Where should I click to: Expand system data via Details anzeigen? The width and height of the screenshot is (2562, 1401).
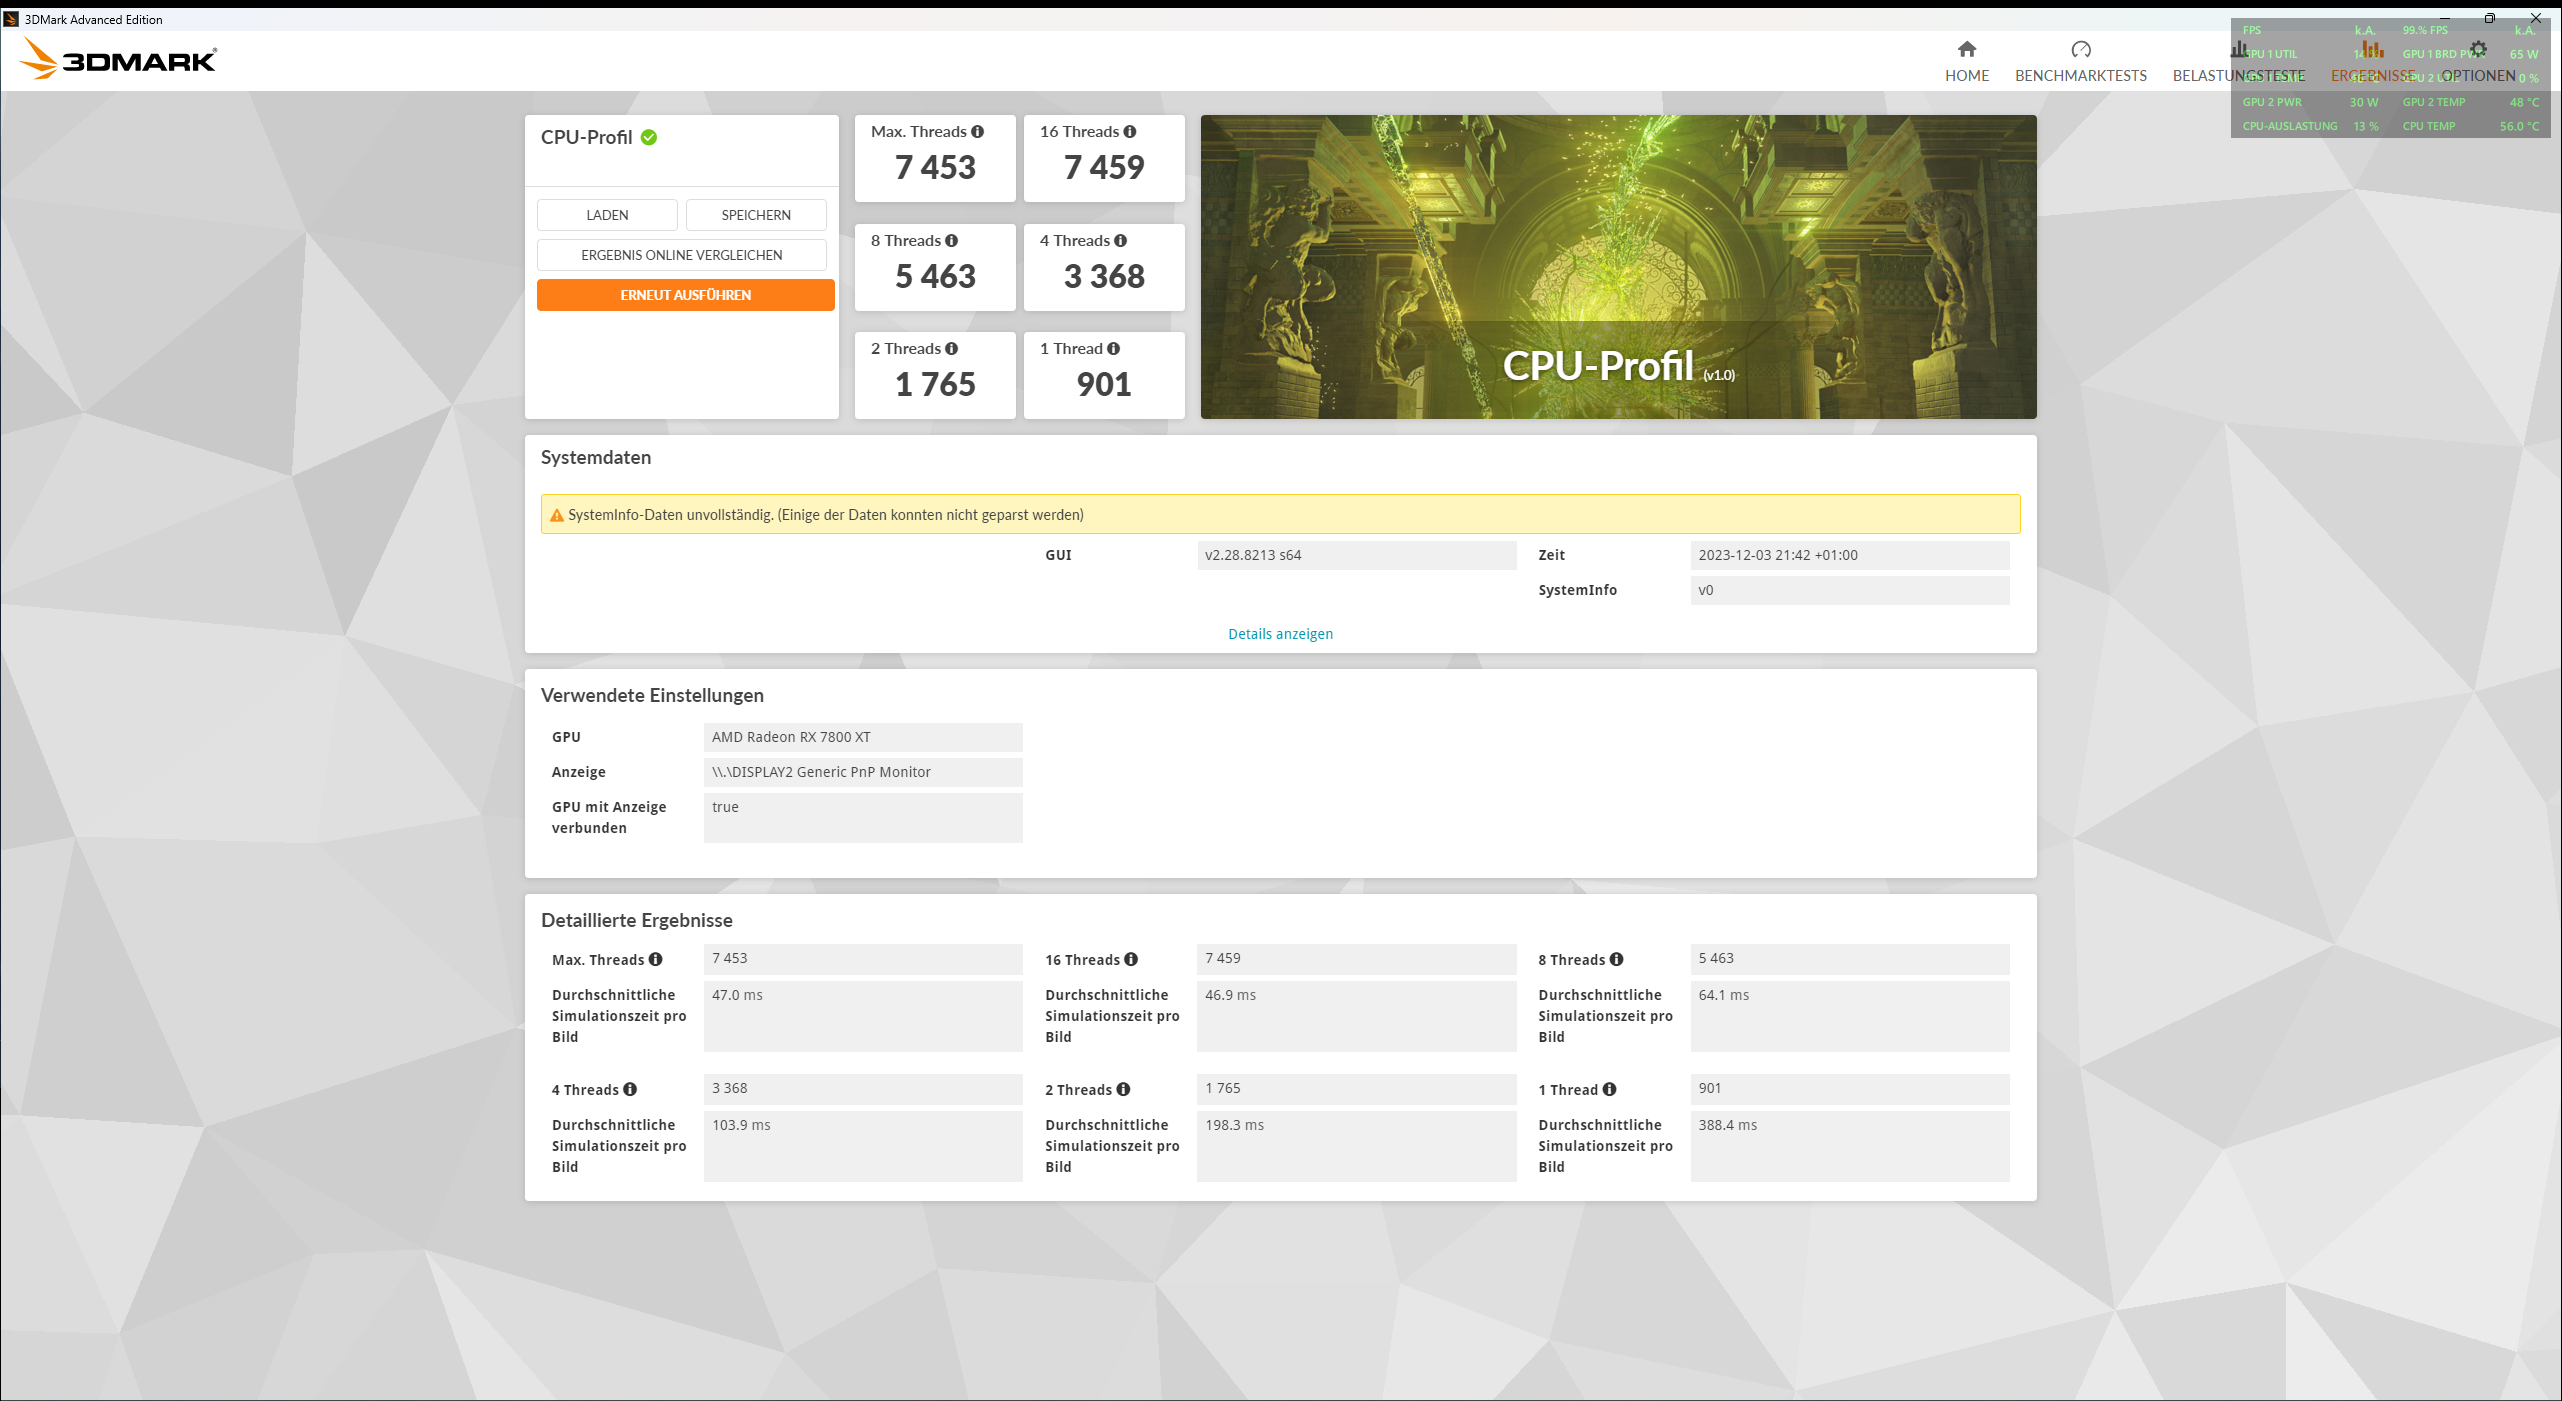coord(1279,634)
